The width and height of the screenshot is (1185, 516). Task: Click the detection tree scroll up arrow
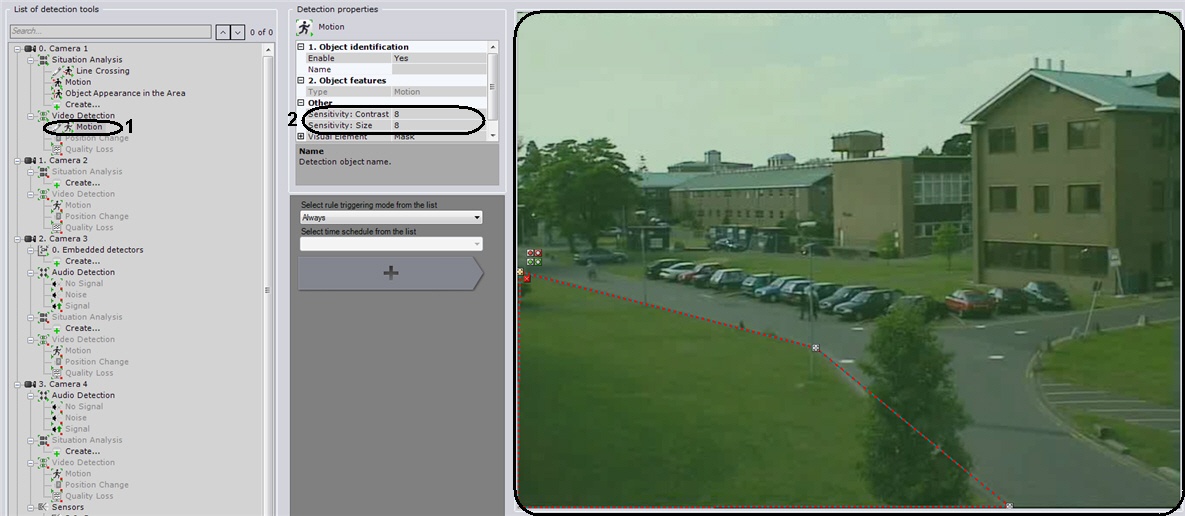point(268,49)
